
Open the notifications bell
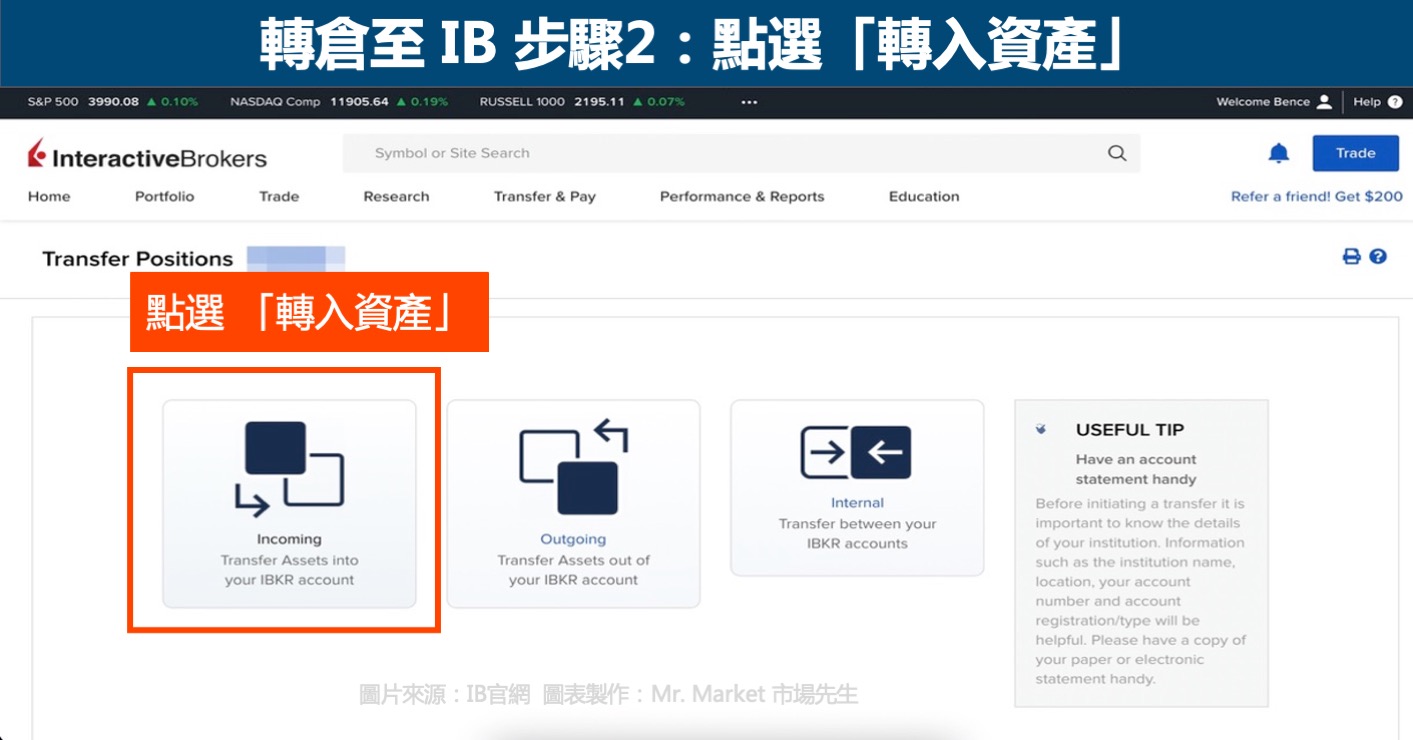(1278, 153)
